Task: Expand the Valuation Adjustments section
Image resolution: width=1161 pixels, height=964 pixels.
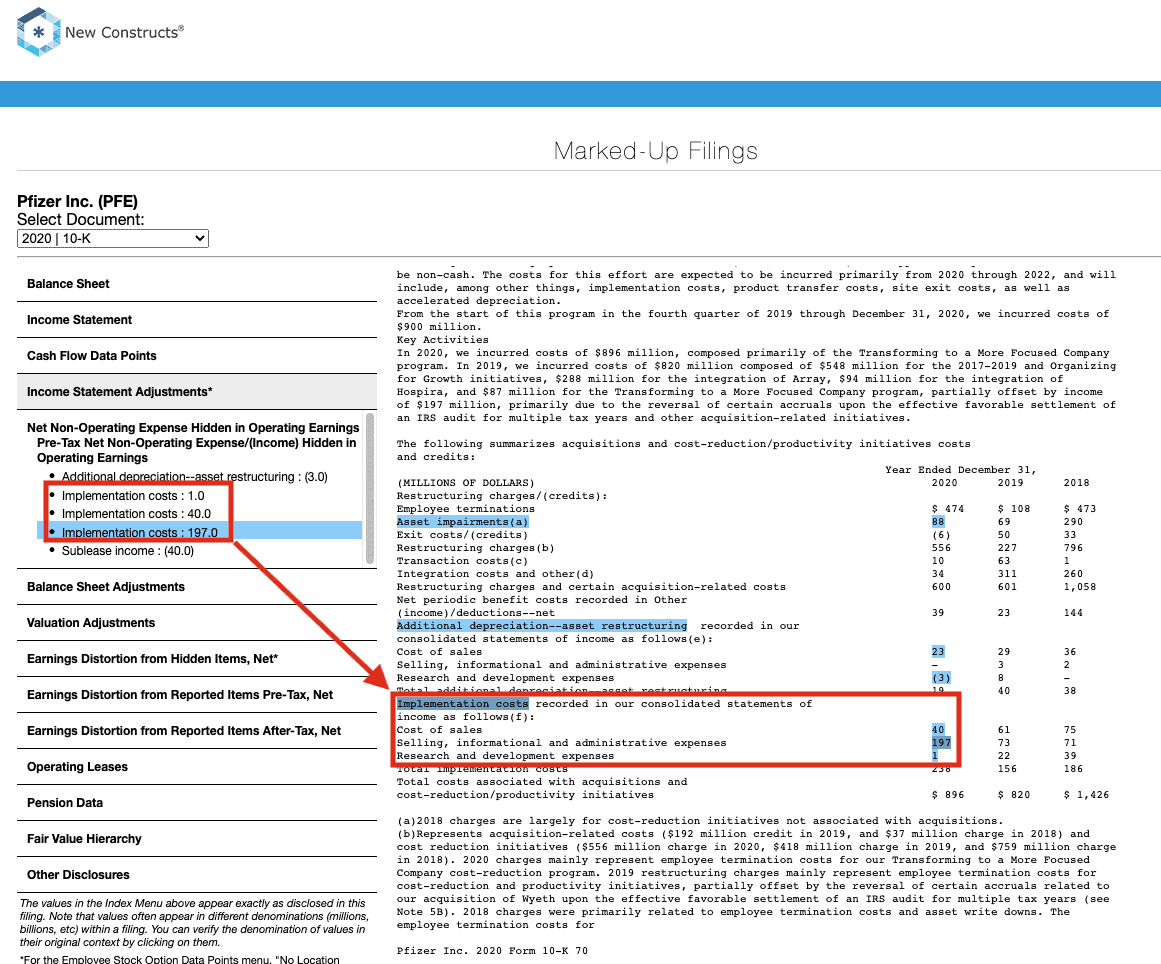Action: pos(197,623)
